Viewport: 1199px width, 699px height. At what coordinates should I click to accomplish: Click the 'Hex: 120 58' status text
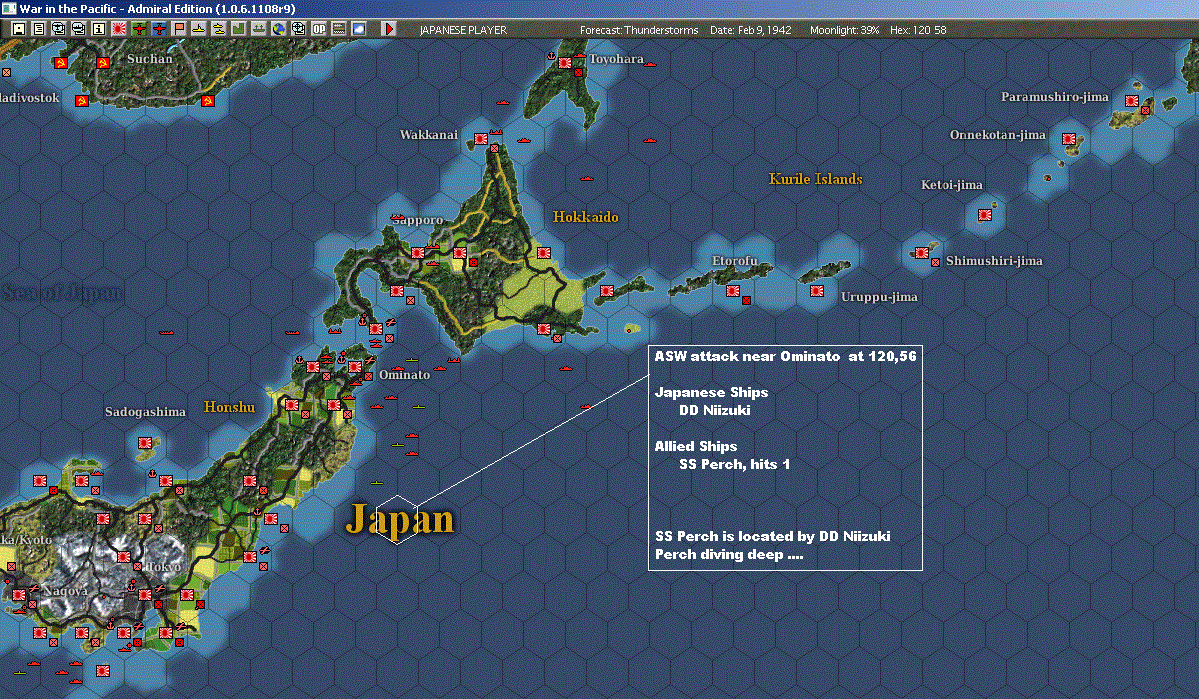(x=918, y=30)
